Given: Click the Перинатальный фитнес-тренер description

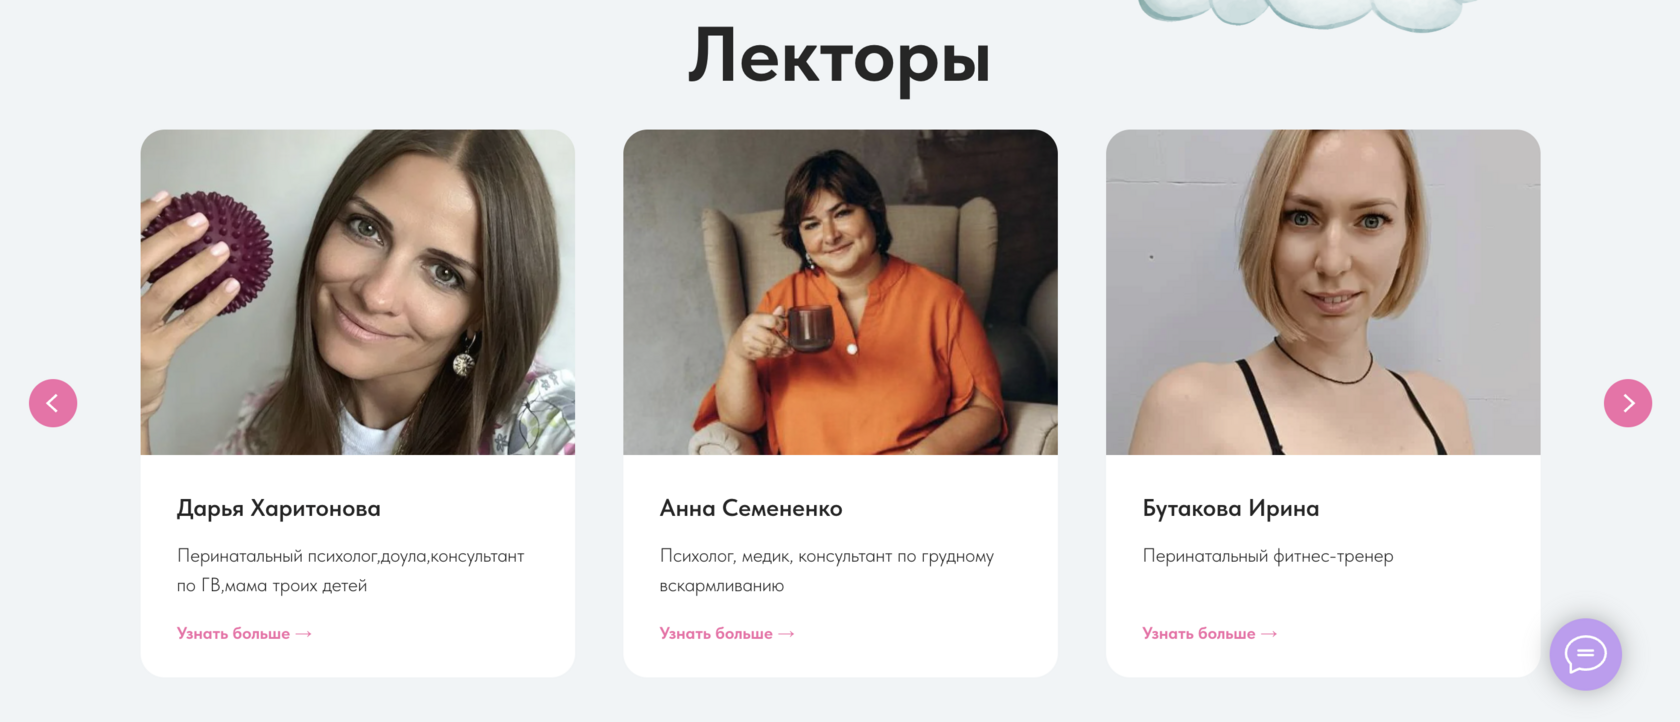Looking at the screenshot, I should [1268, 556].
